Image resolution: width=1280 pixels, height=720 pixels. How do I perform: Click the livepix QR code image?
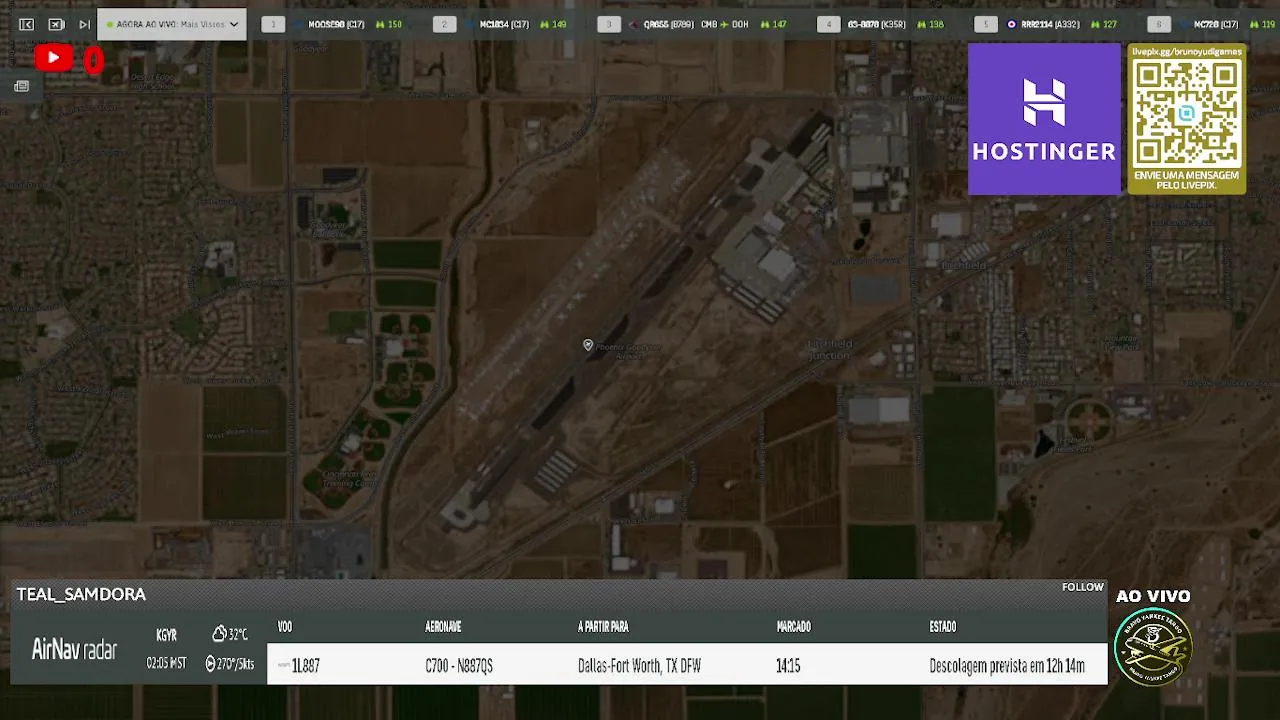(x=1186, y=113)
